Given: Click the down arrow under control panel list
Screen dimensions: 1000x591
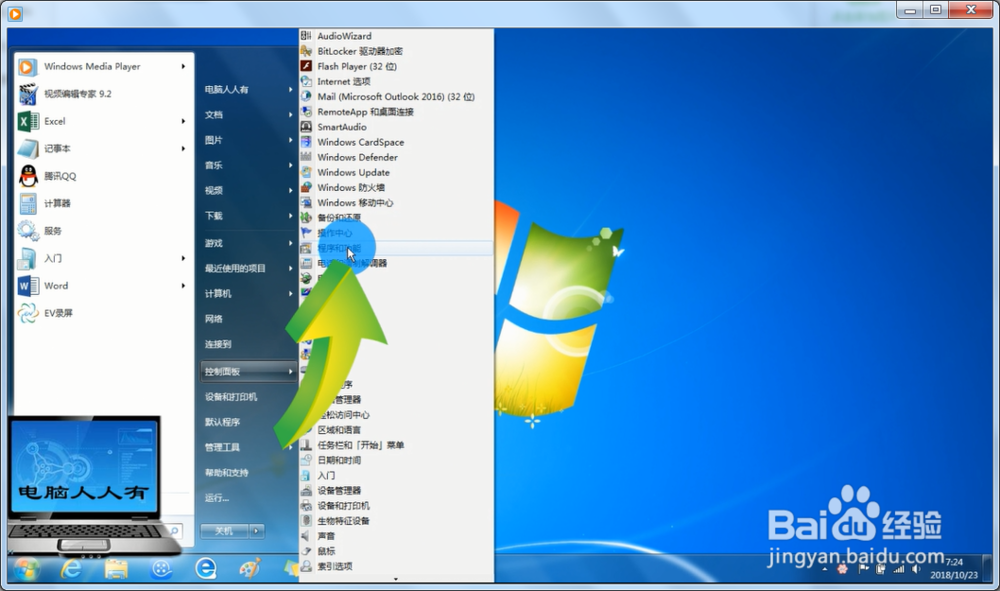Looking at the screenshot, I should coord(396,578).
